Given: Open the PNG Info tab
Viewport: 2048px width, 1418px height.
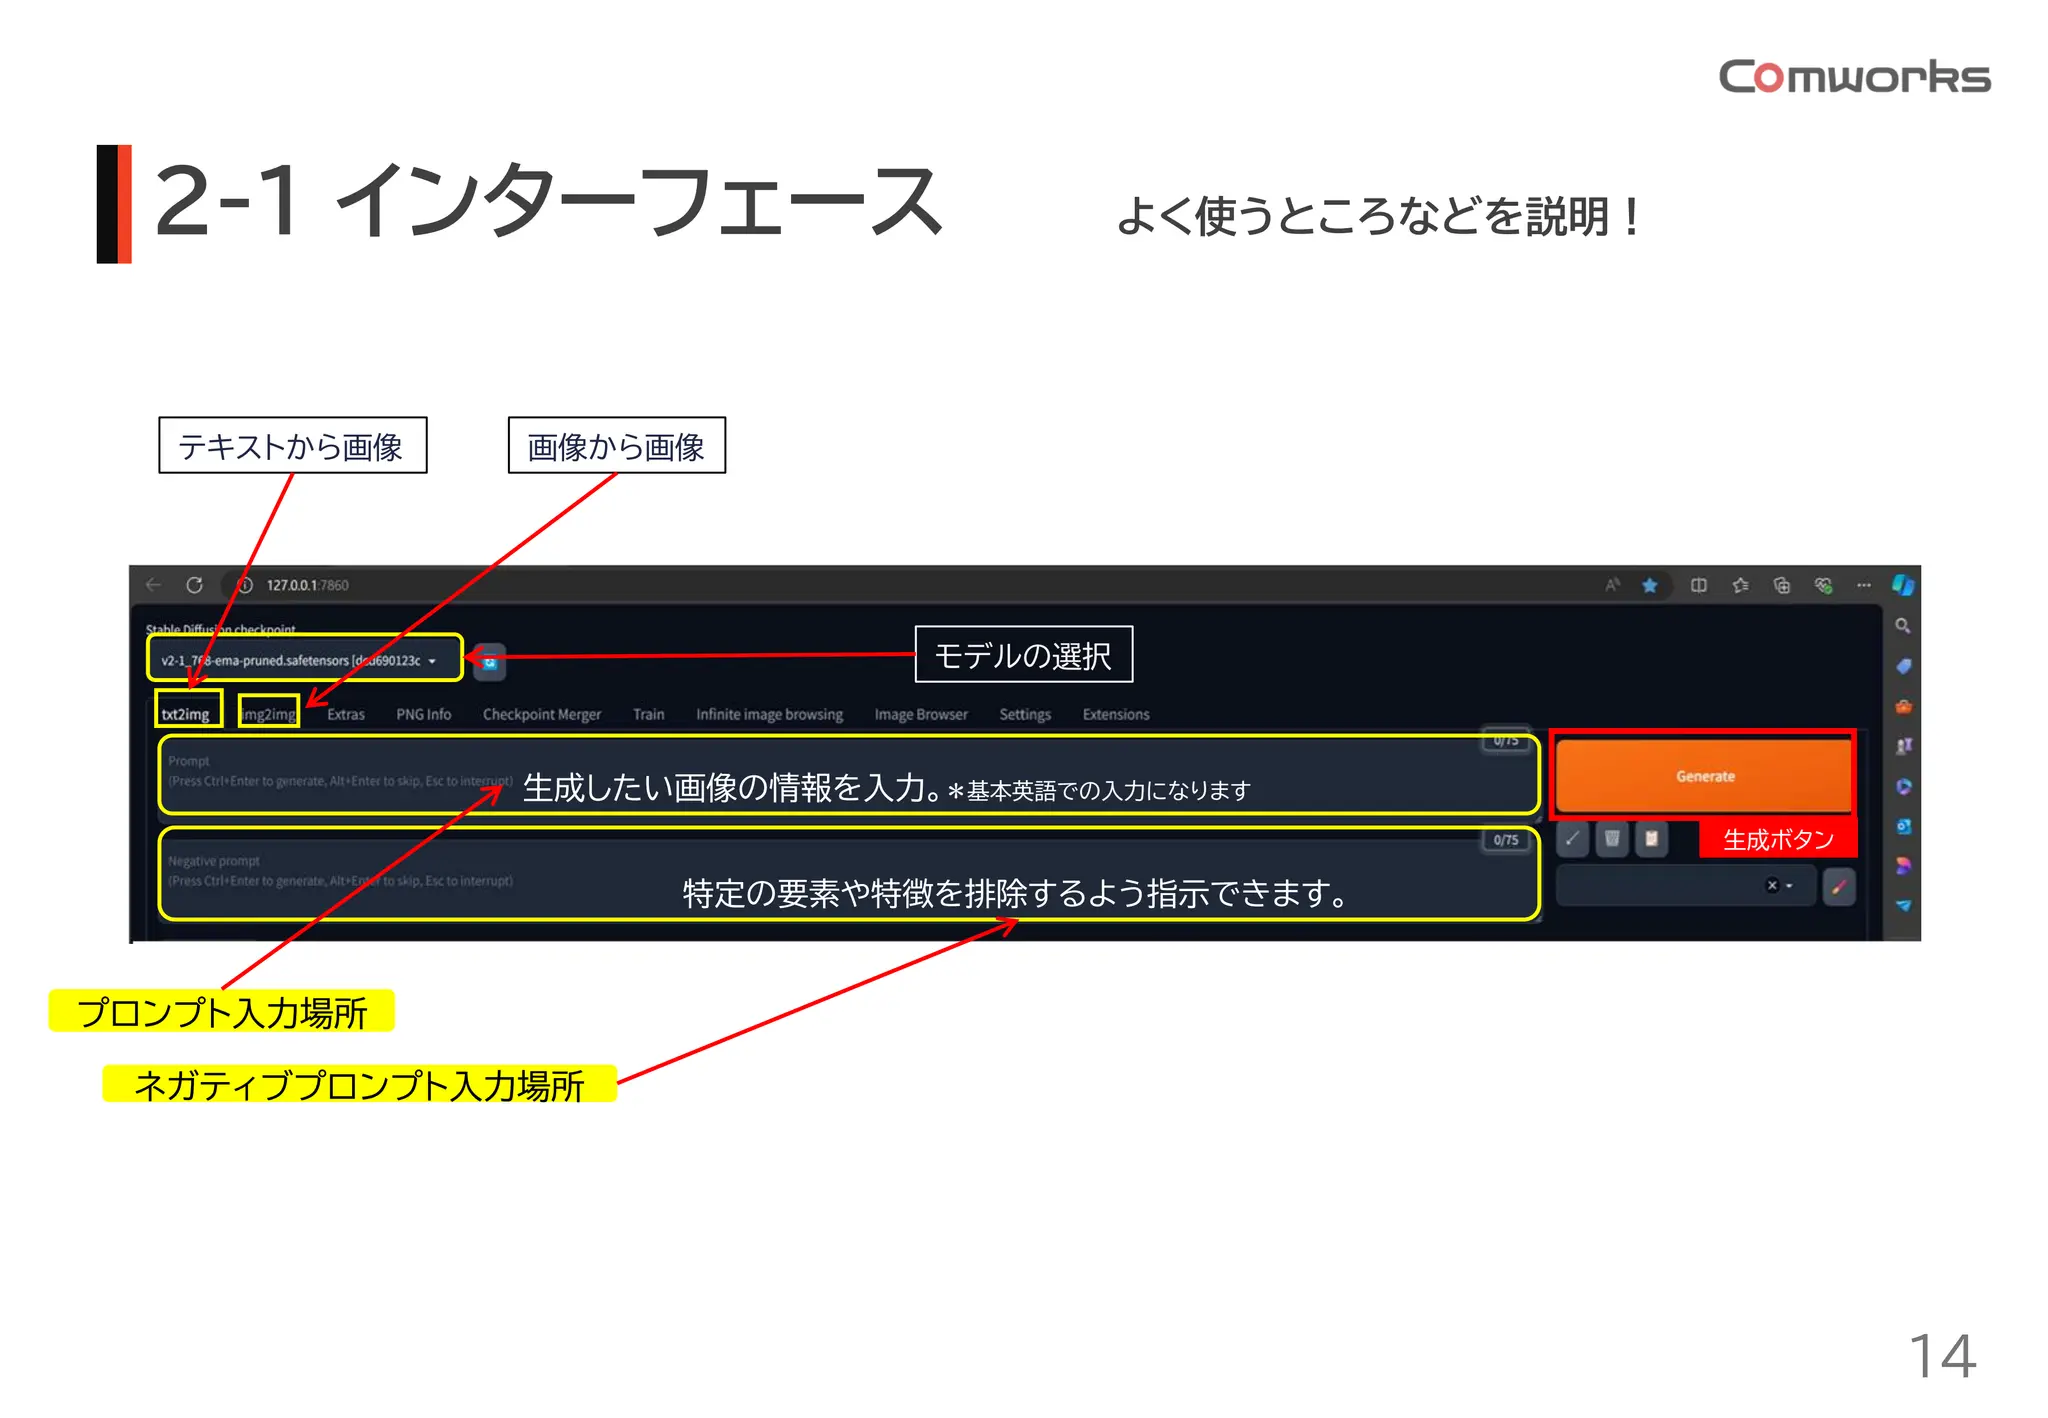Looking at the screenshot, I should point(423,714).
